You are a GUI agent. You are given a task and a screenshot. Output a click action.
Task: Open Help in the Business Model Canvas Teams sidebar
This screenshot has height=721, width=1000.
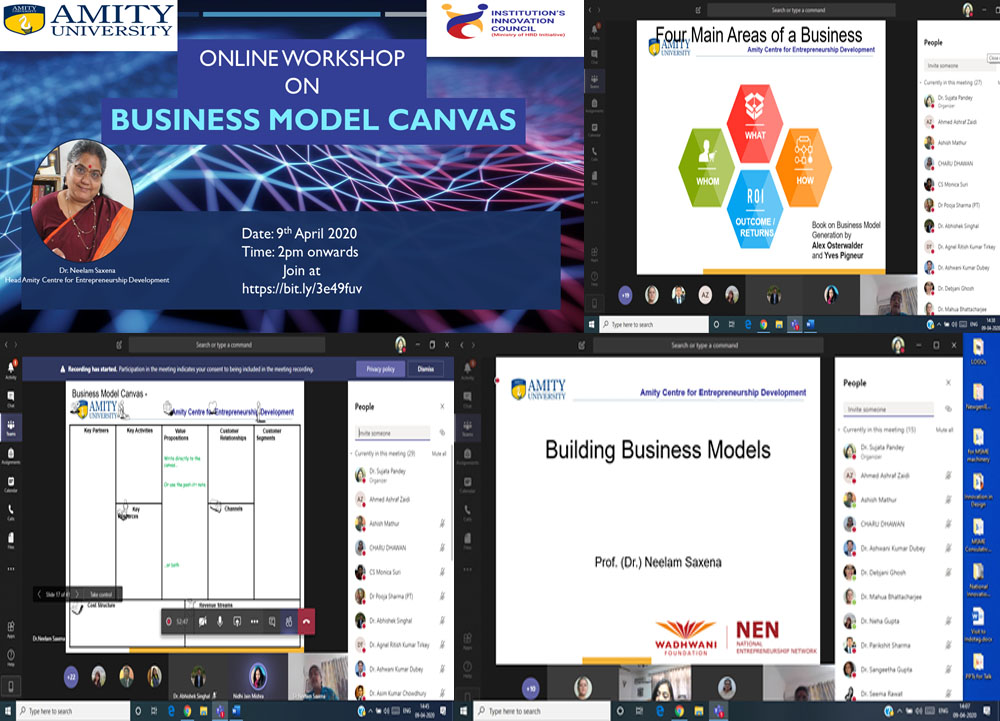coord(11,657)
